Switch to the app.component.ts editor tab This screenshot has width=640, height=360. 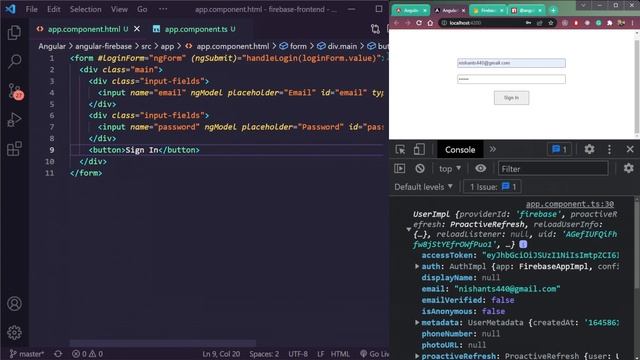pyautogui.click(x=196, y=29)
